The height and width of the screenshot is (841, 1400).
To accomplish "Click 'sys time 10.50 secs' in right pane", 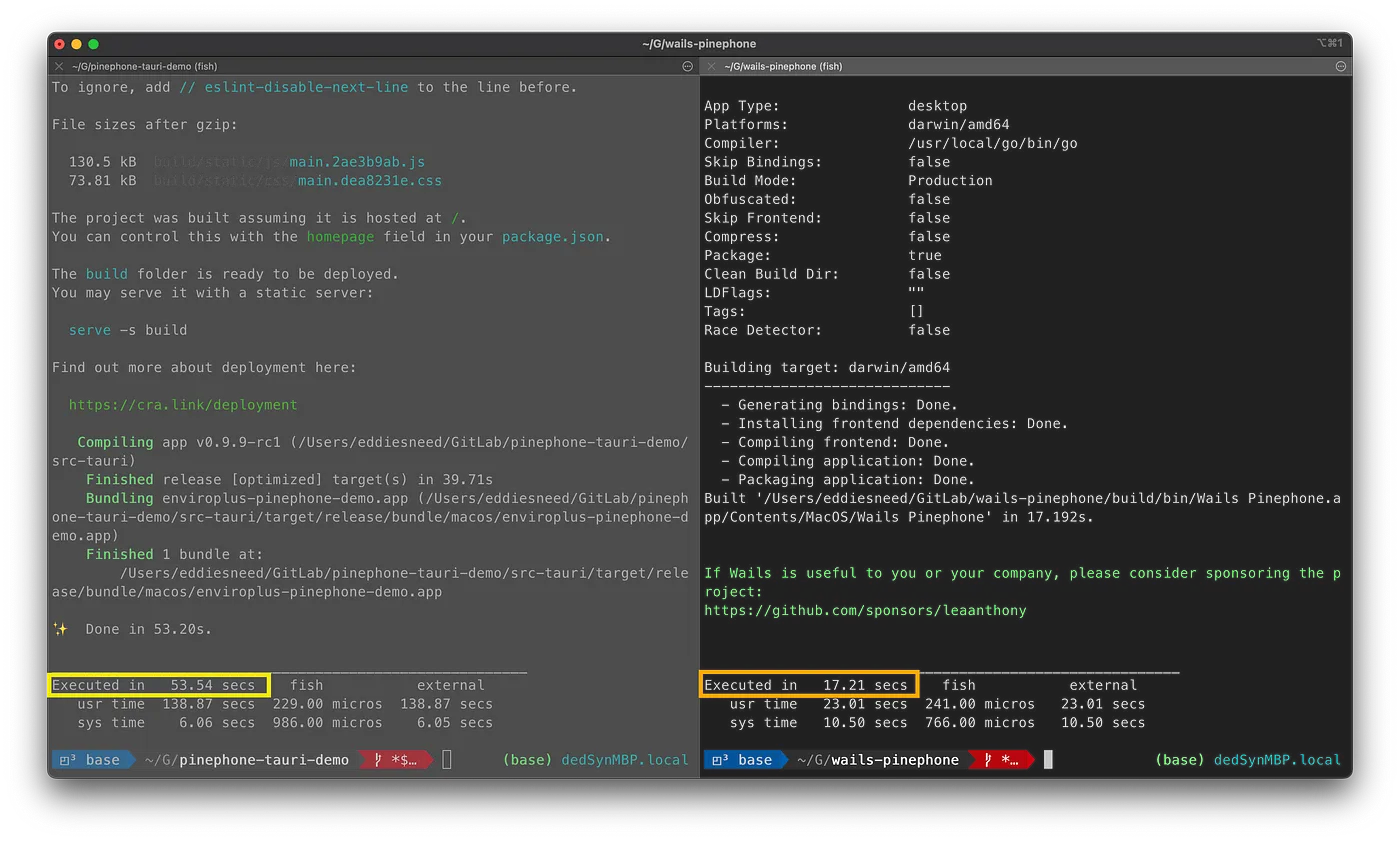I will tap(818, 722).
